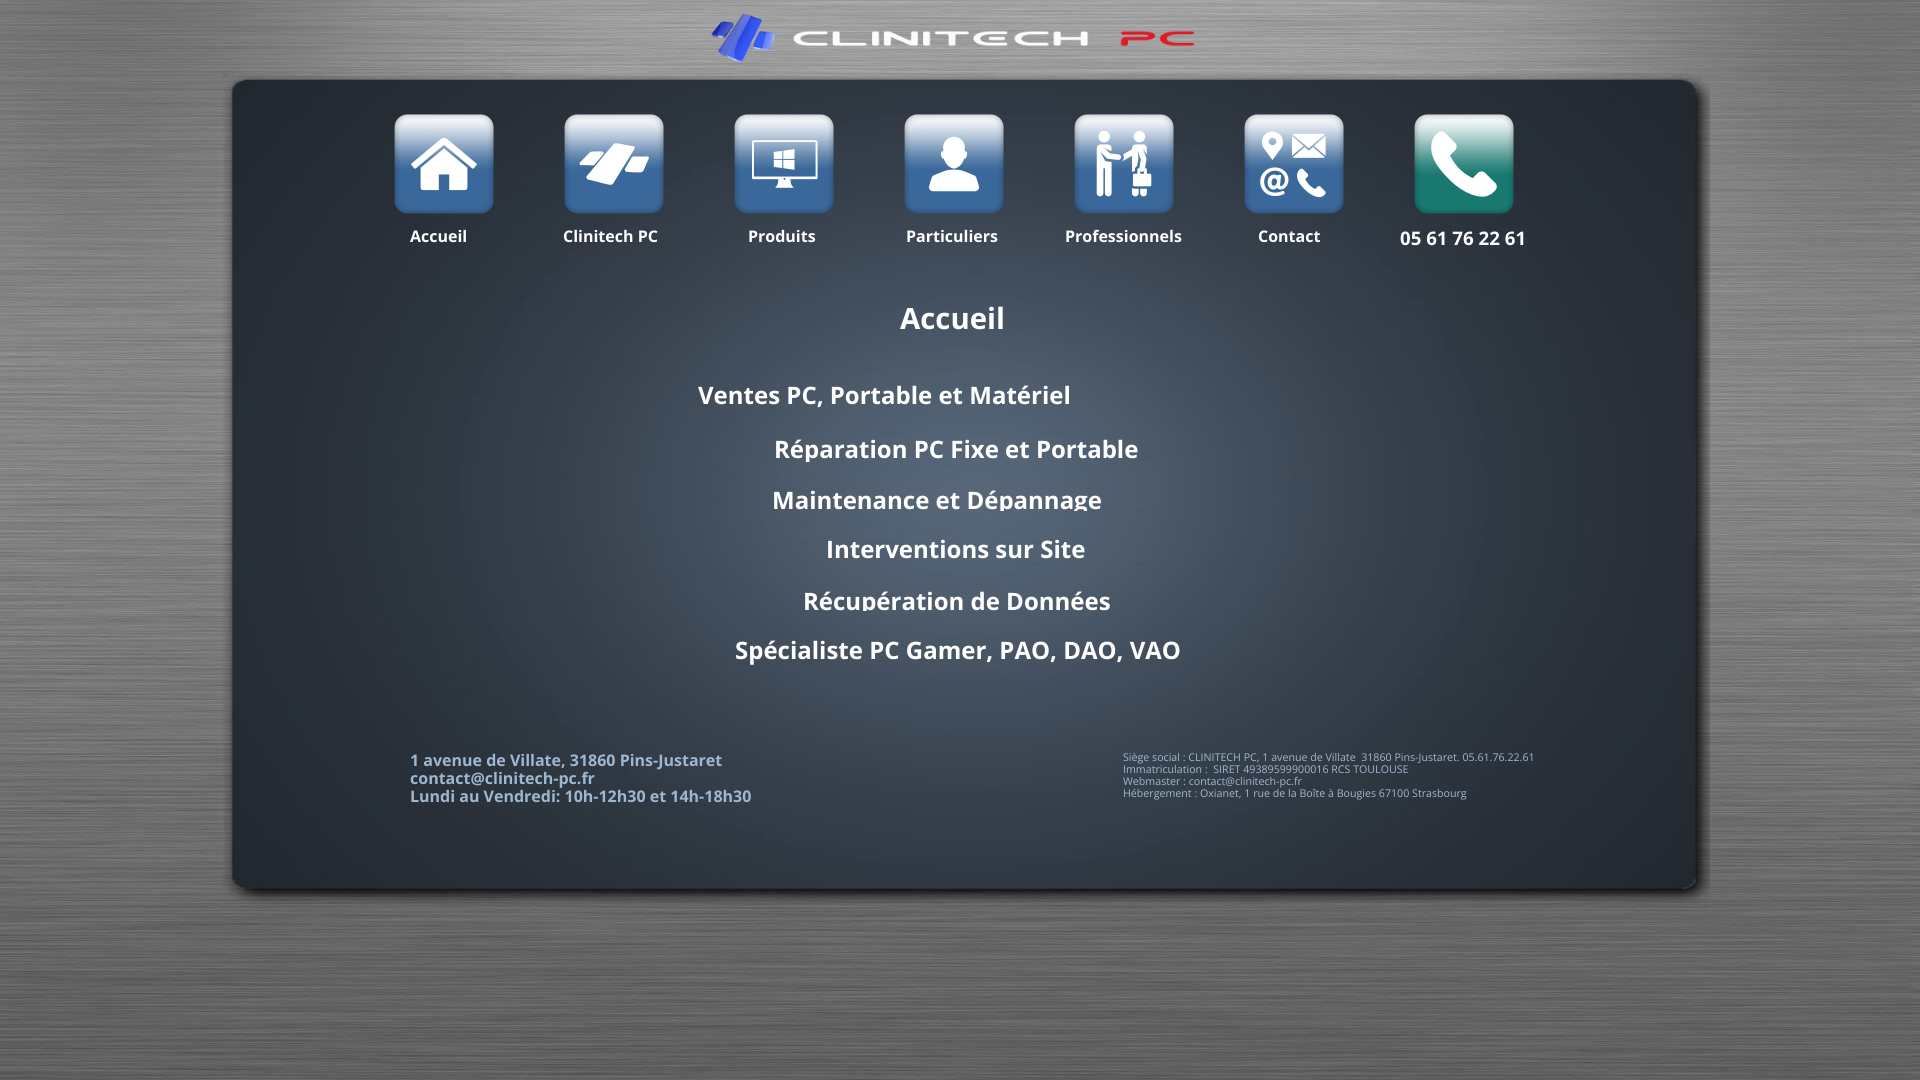Click the 'Immatriculation : SIRET' line

click(1265, 769)
